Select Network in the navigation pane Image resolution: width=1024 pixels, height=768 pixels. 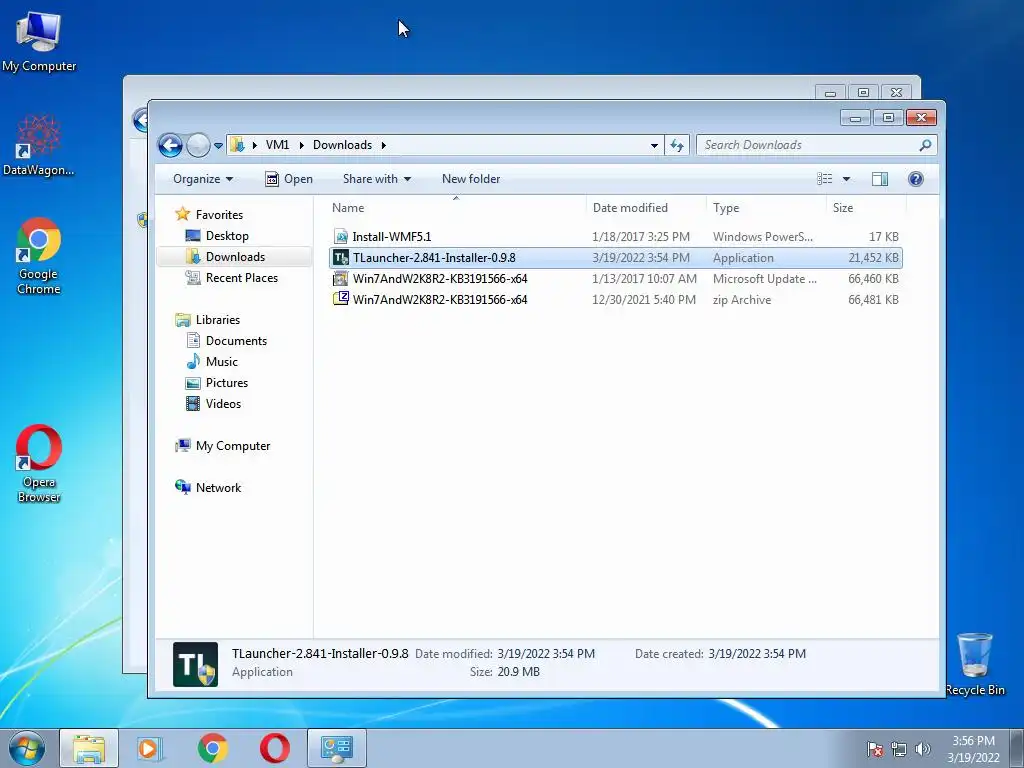tap(218, 487)
